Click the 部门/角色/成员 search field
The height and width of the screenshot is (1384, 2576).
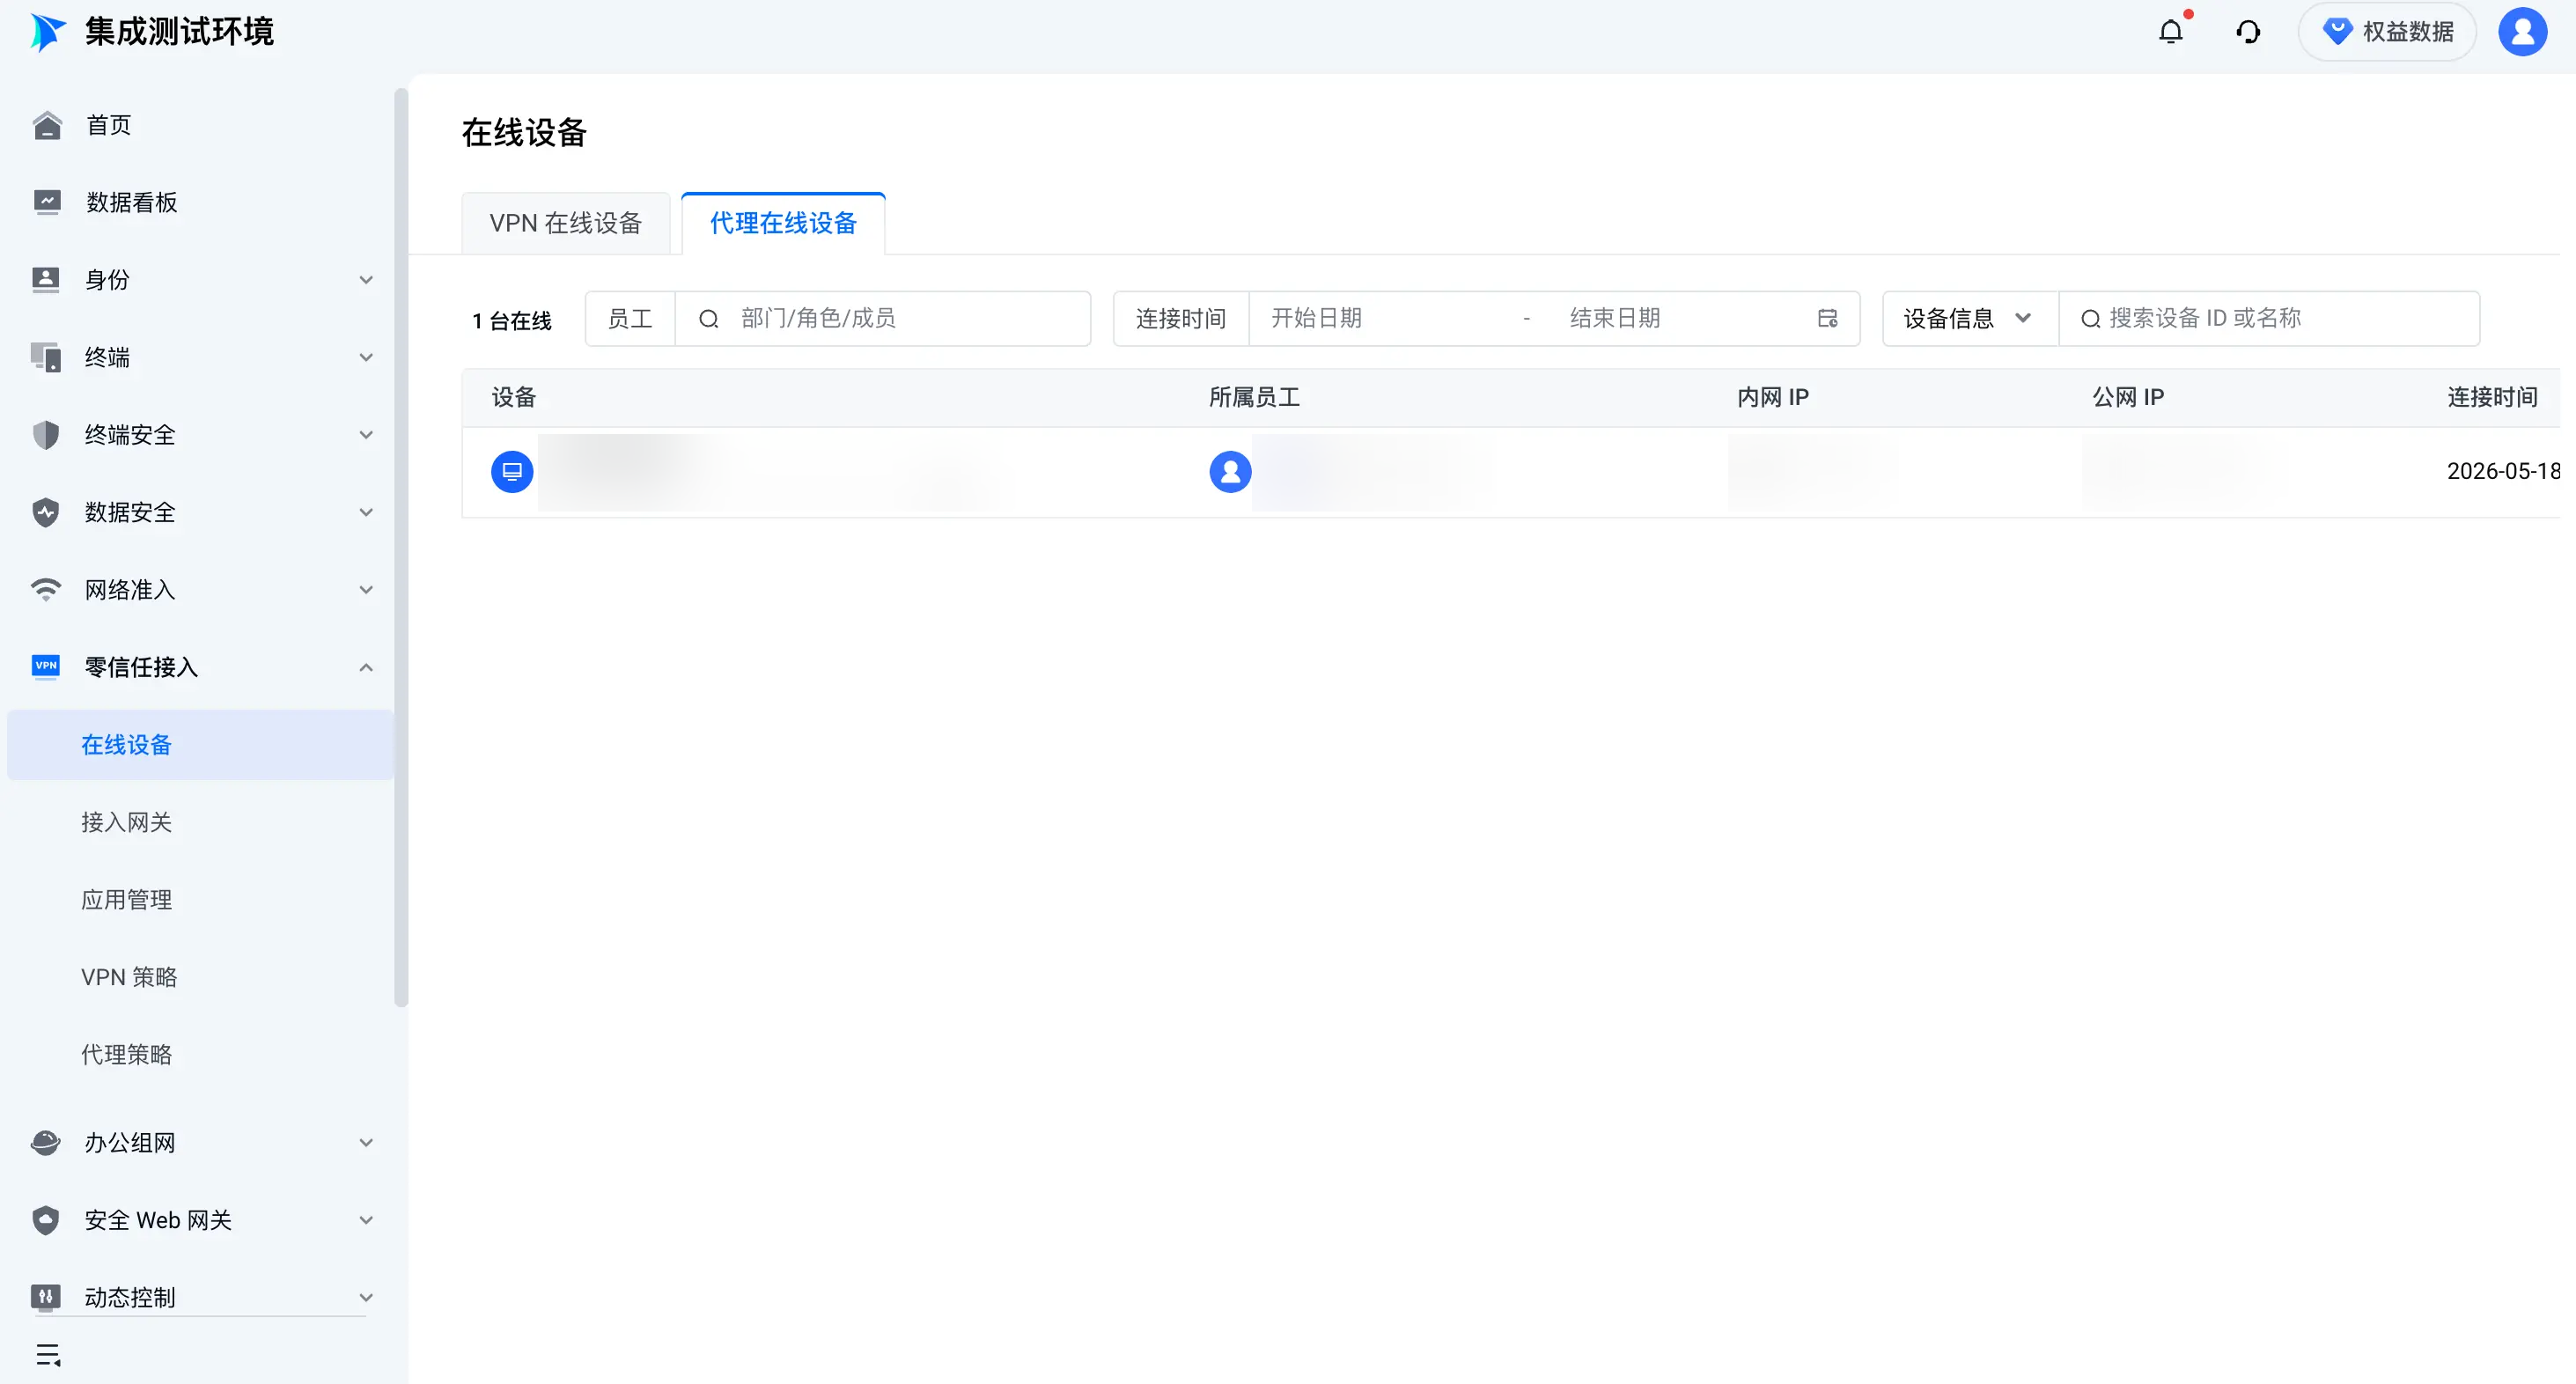click(883, 318)
